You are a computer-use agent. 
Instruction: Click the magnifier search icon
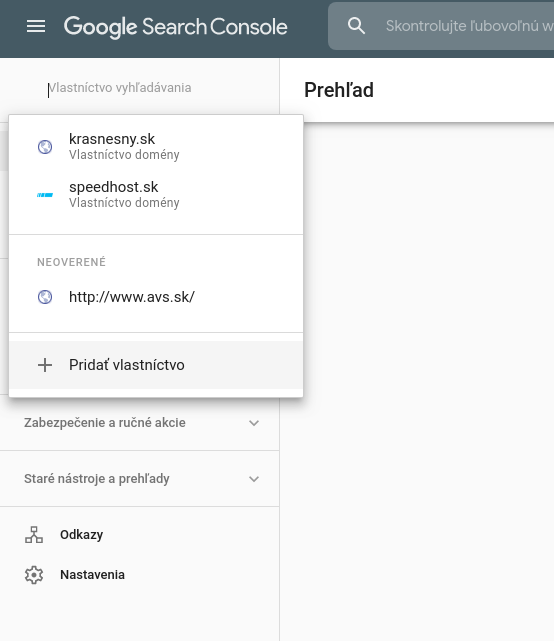pyautogui.click(x=356, y=26)
